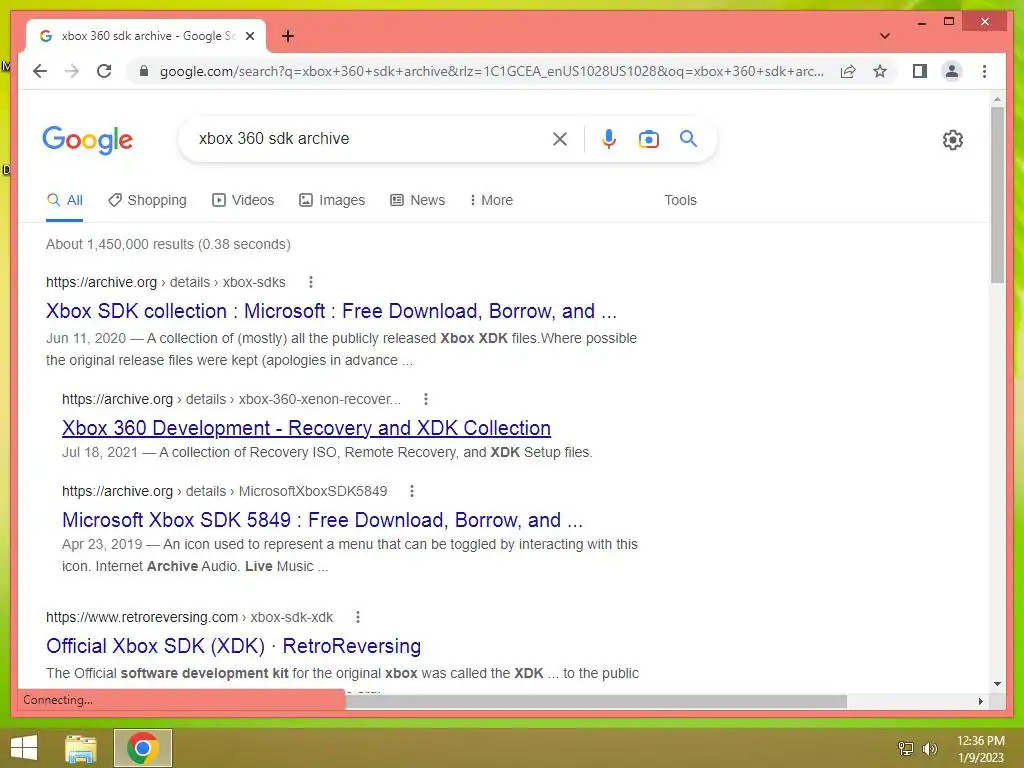Screen dimensions: 1024x768
Task: Search by voice microphone icon
Action: pos(609,138)
